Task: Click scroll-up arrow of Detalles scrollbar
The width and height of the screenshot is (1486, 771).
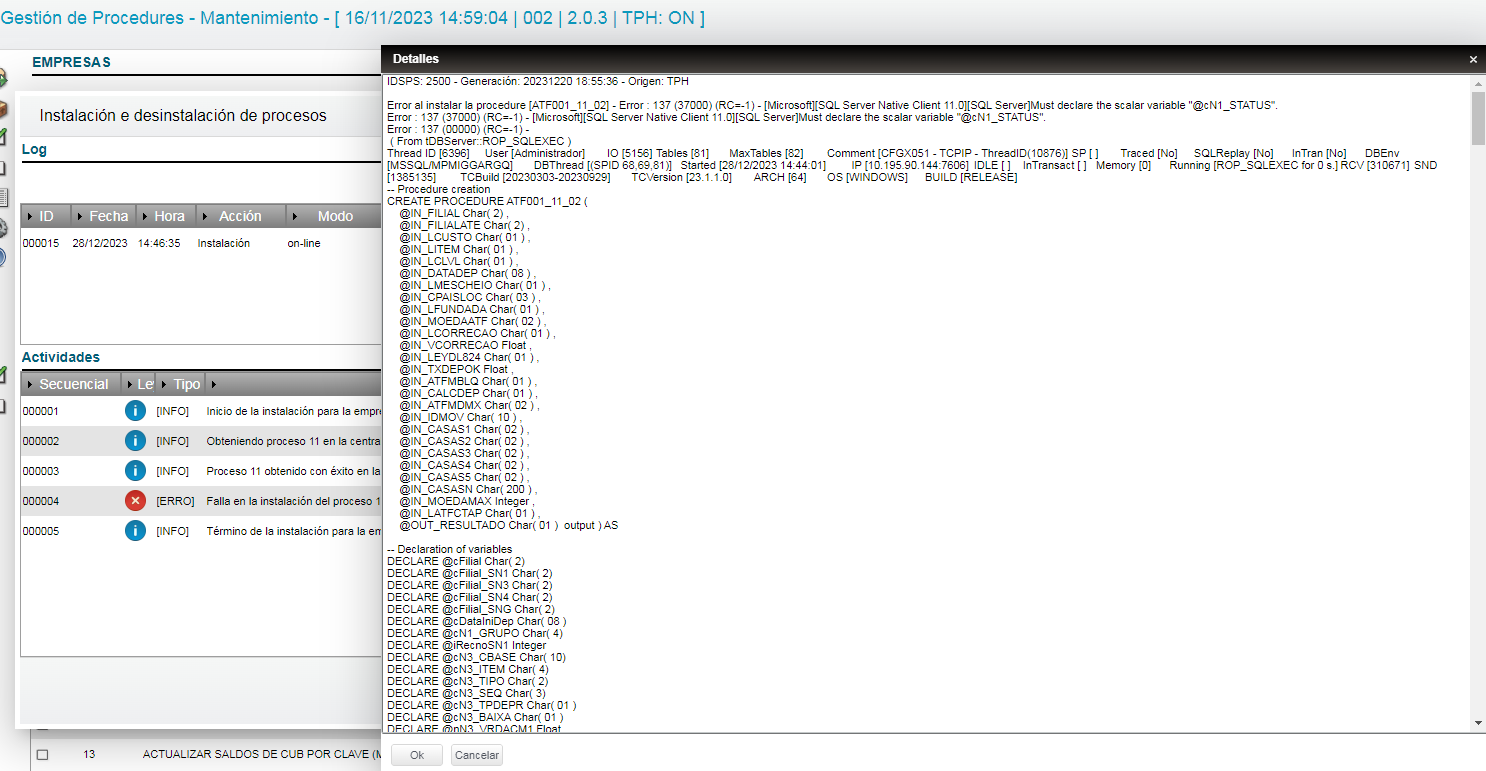Action: (1478, 83)
